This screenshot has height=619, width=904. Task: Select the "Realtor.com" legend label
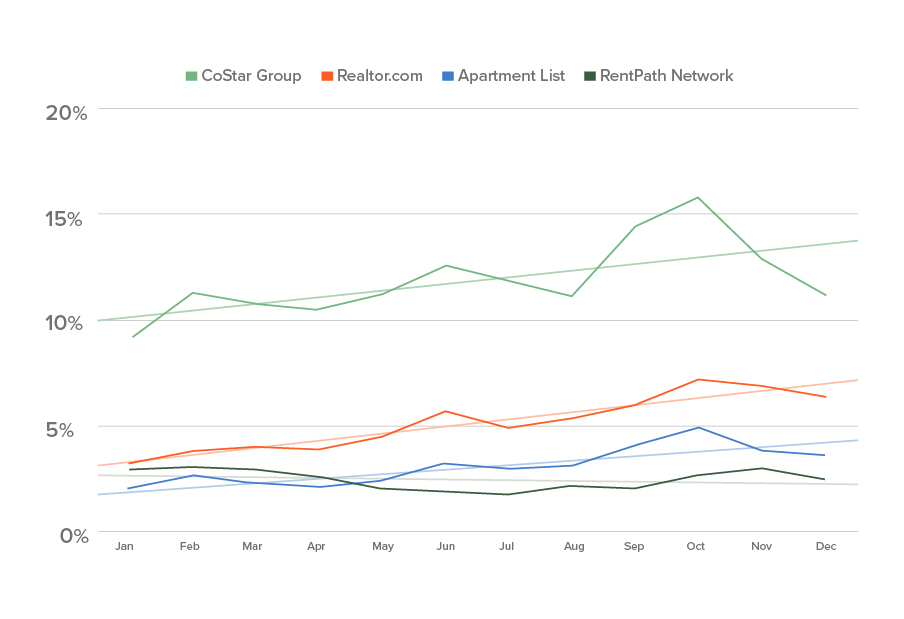click(x=380, y=76)
